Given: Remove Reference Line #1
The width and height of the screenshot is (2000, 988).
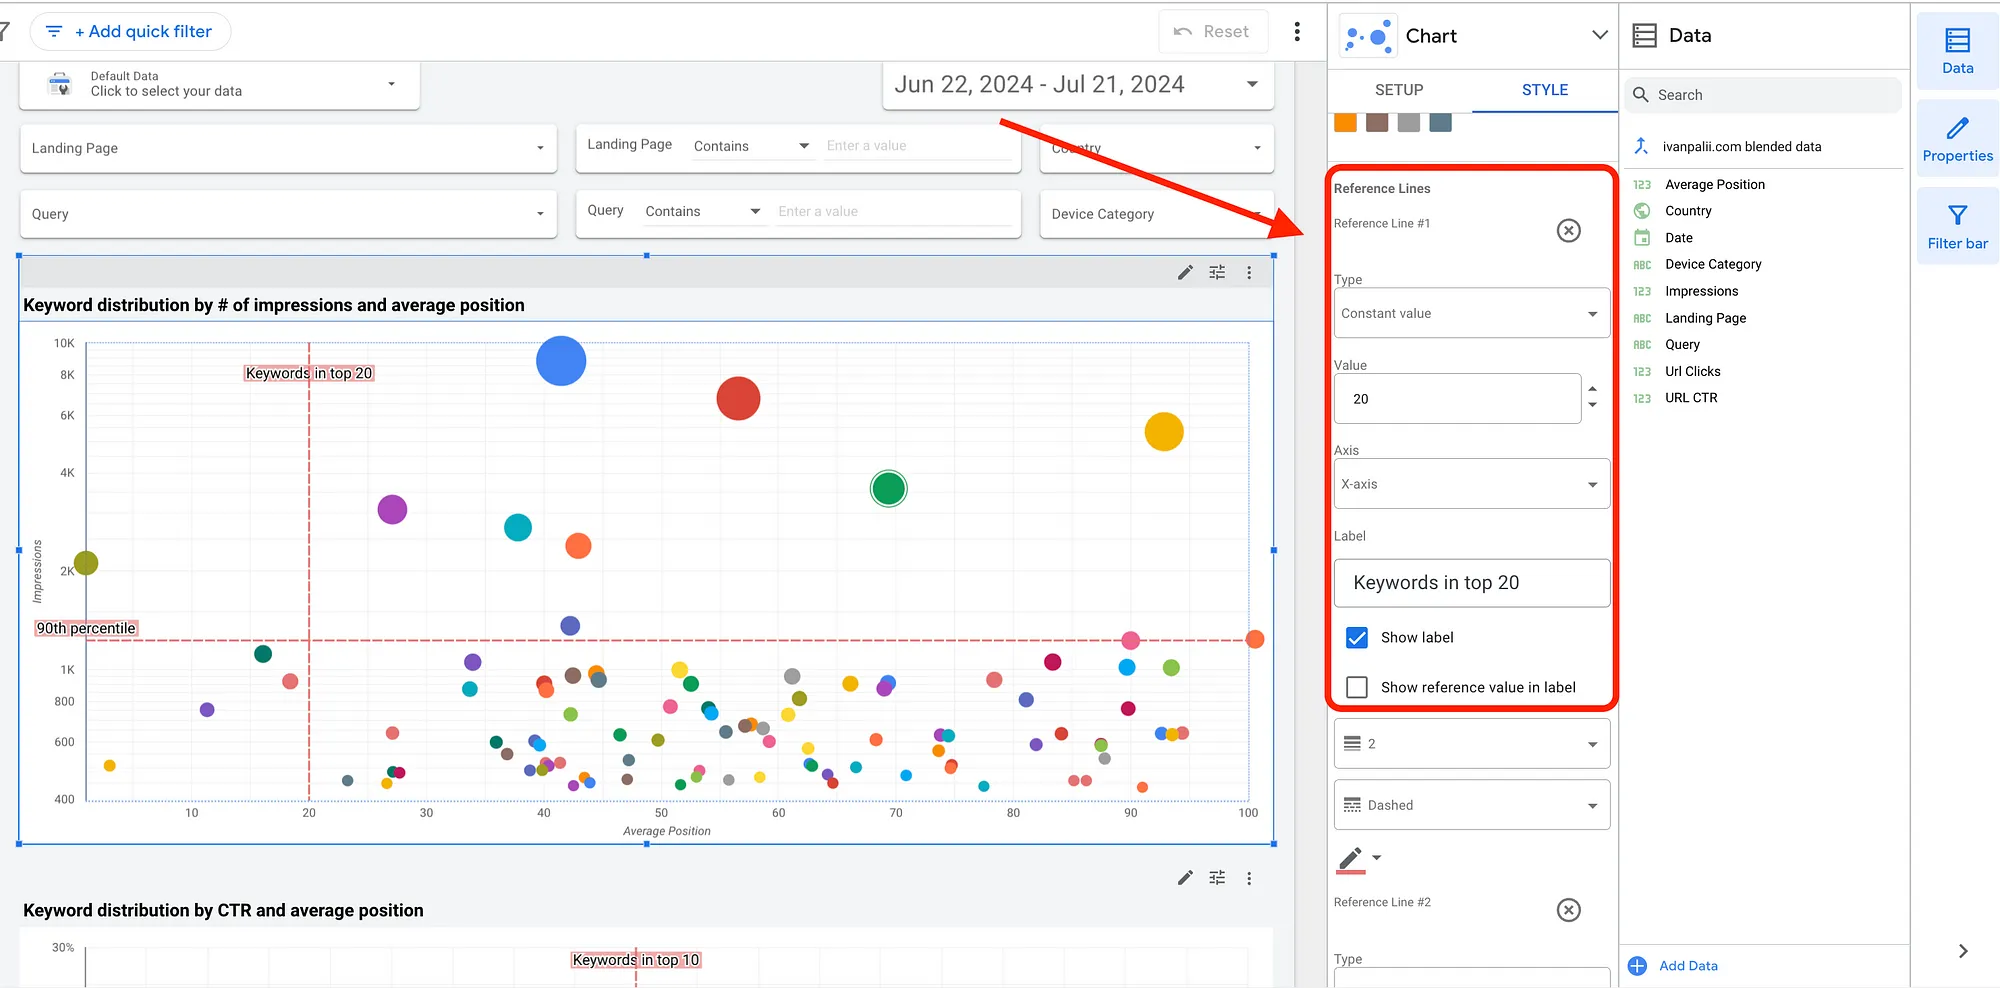Looking at the screenshot, I should click(x=1569, y=231).
